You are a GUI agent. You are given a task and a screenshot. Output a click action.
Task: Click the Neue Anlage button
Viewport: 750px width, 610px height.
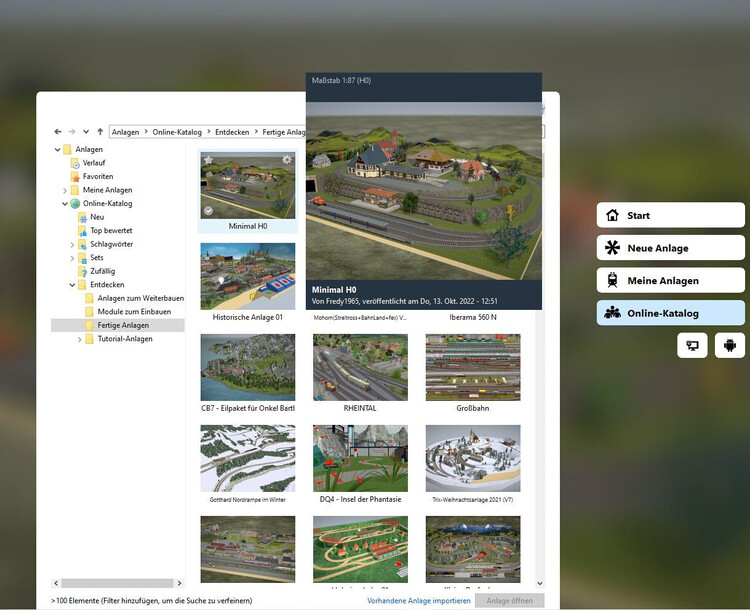pyautogui.click(x=671, y=248)
